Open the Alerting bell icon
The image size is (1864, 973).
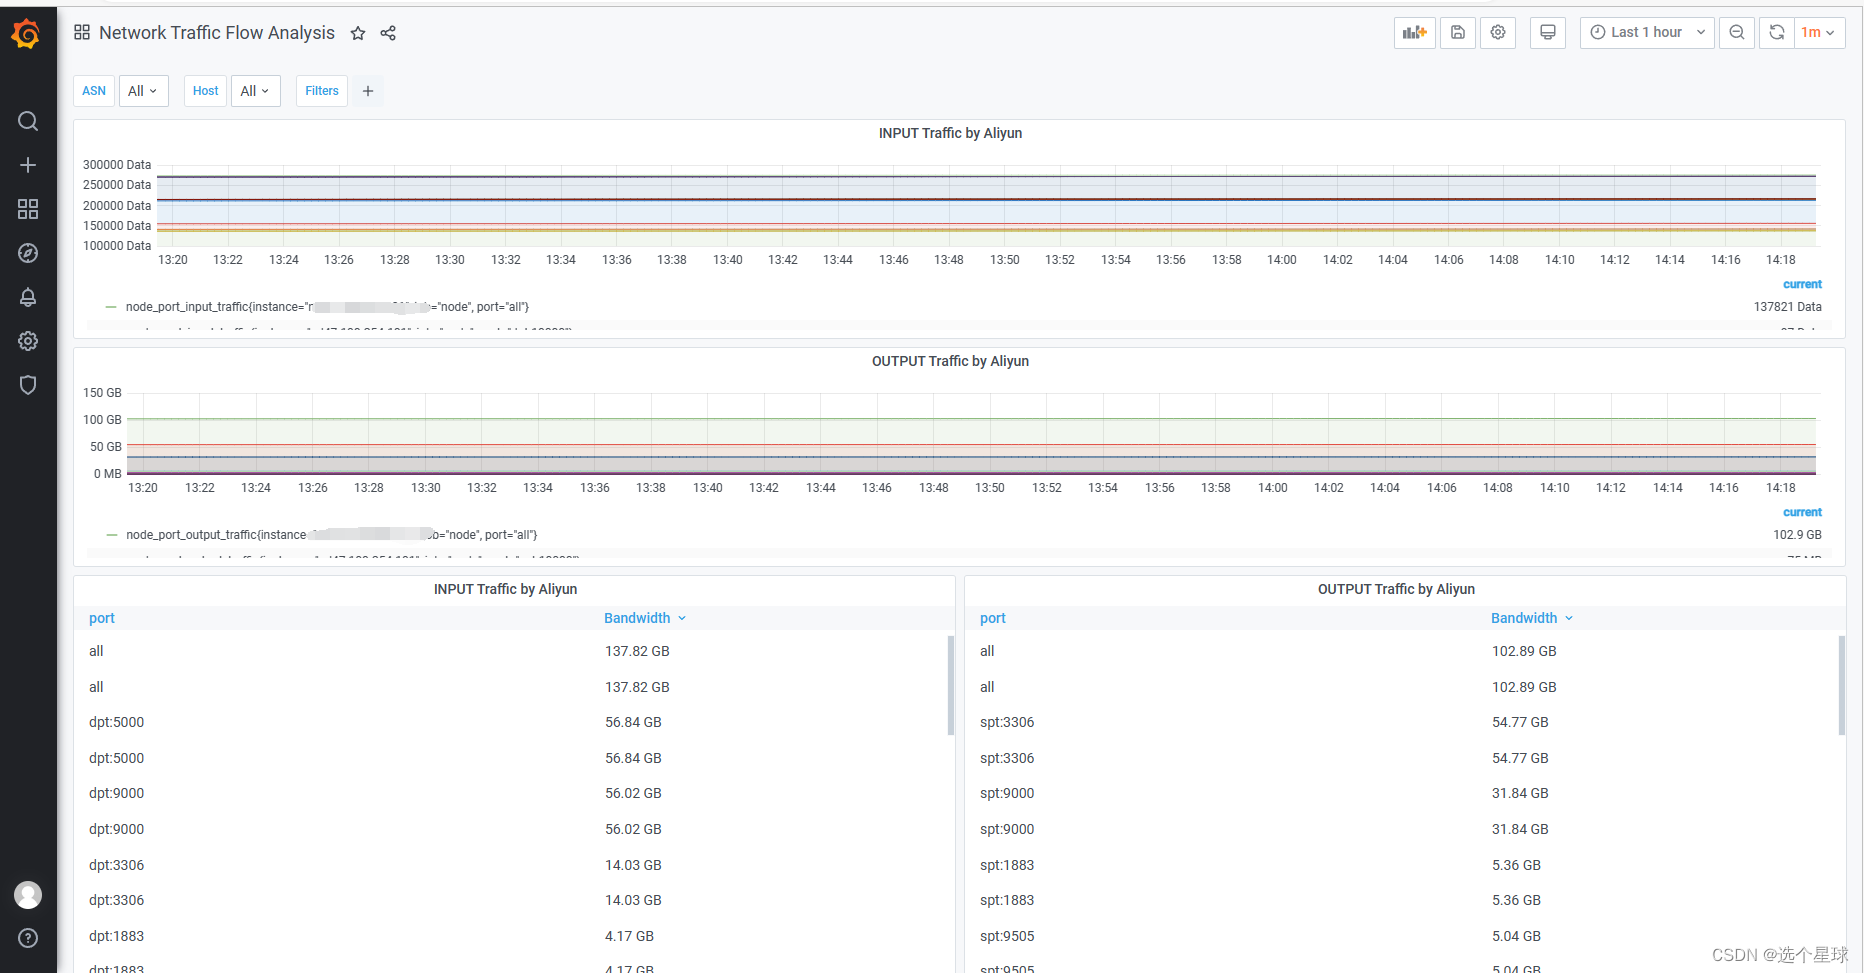(x=27, y=297)
